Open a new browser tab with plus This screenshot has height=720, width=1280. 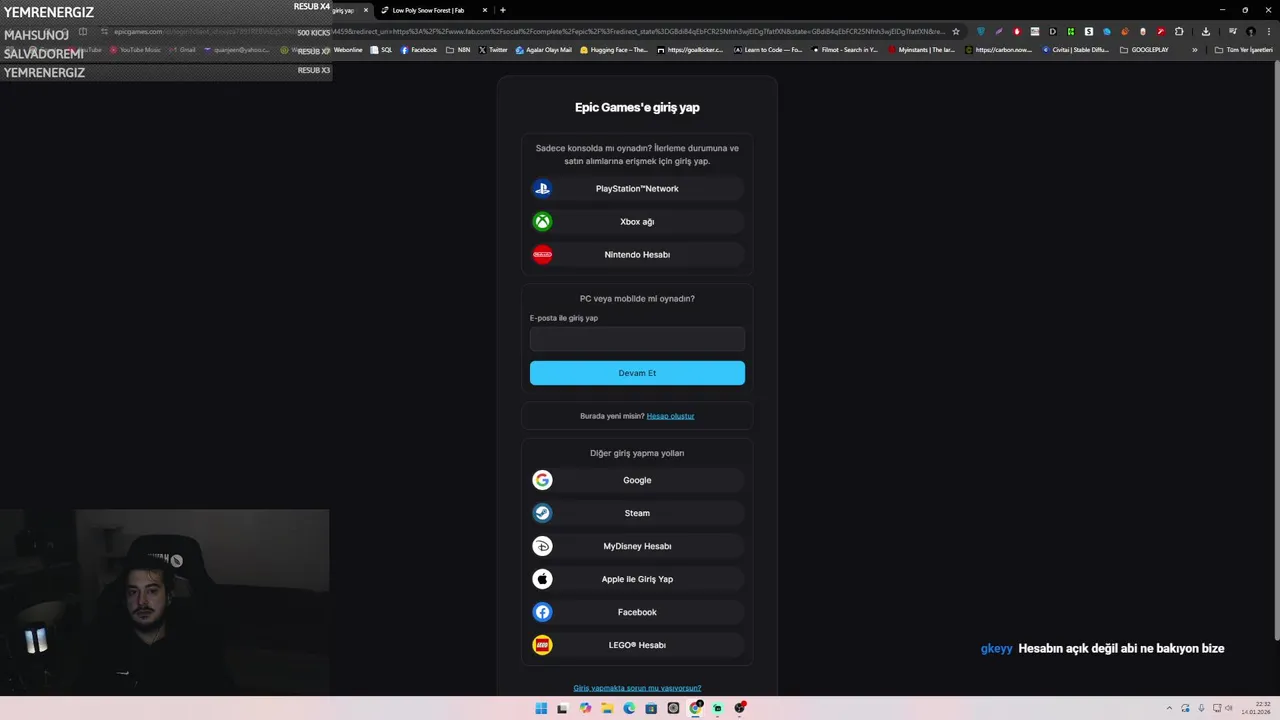pyautogui.click(x=502, y=10)
